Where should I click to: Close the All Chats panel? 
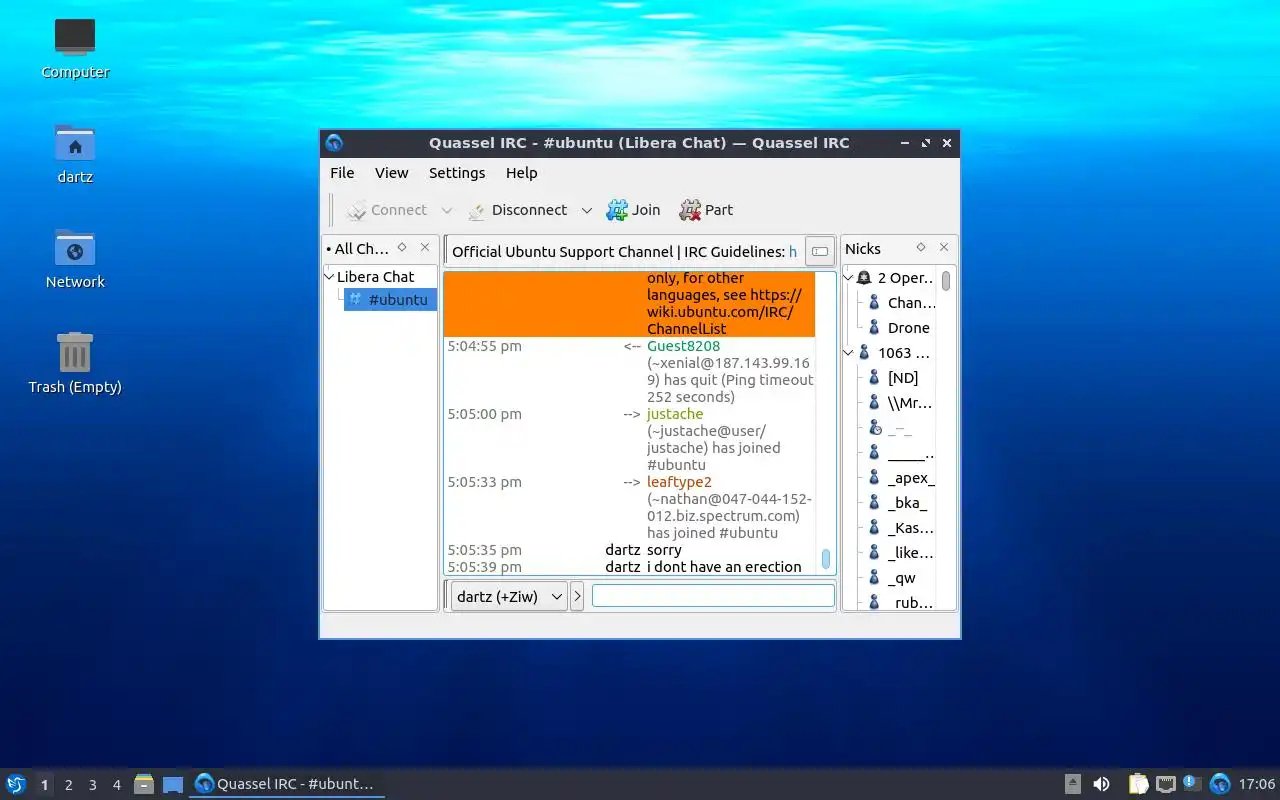[425, 248]
